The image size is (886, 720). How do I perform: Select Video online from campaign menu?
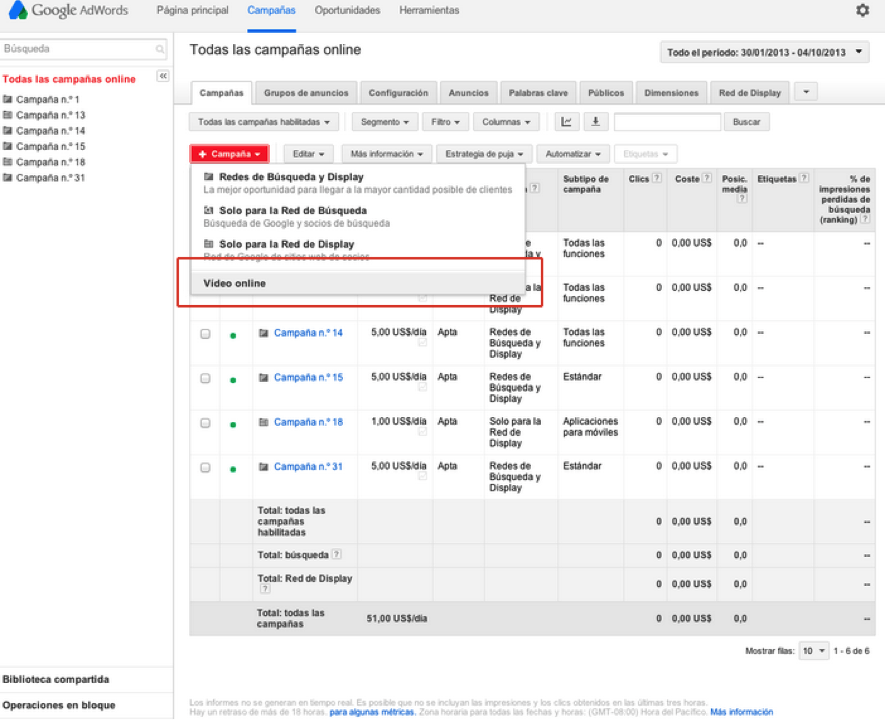point(235,283)
